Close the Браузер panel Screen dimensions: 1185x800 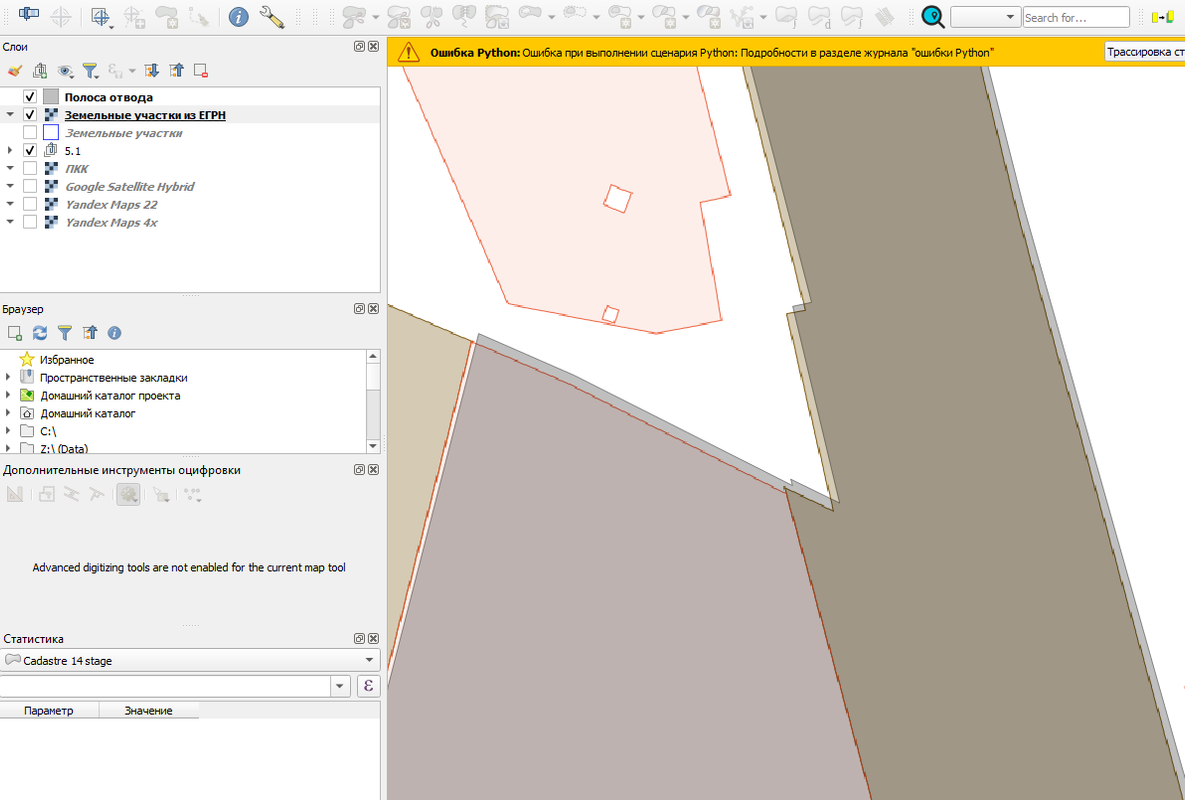click(x=373, y=309)
